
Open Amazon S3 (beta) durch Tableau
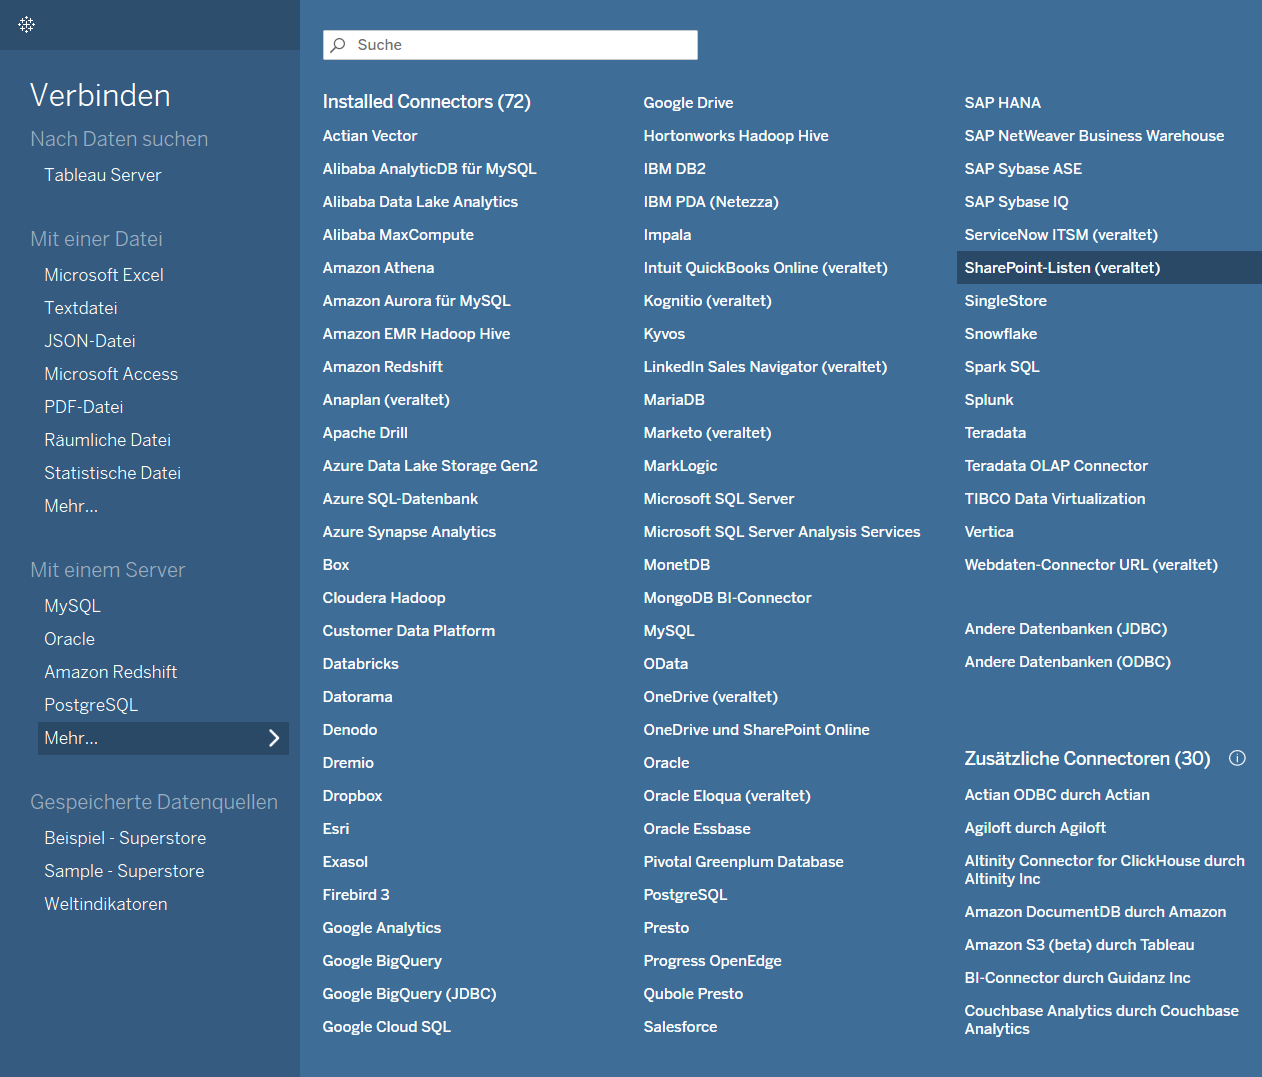[1080, 945]
